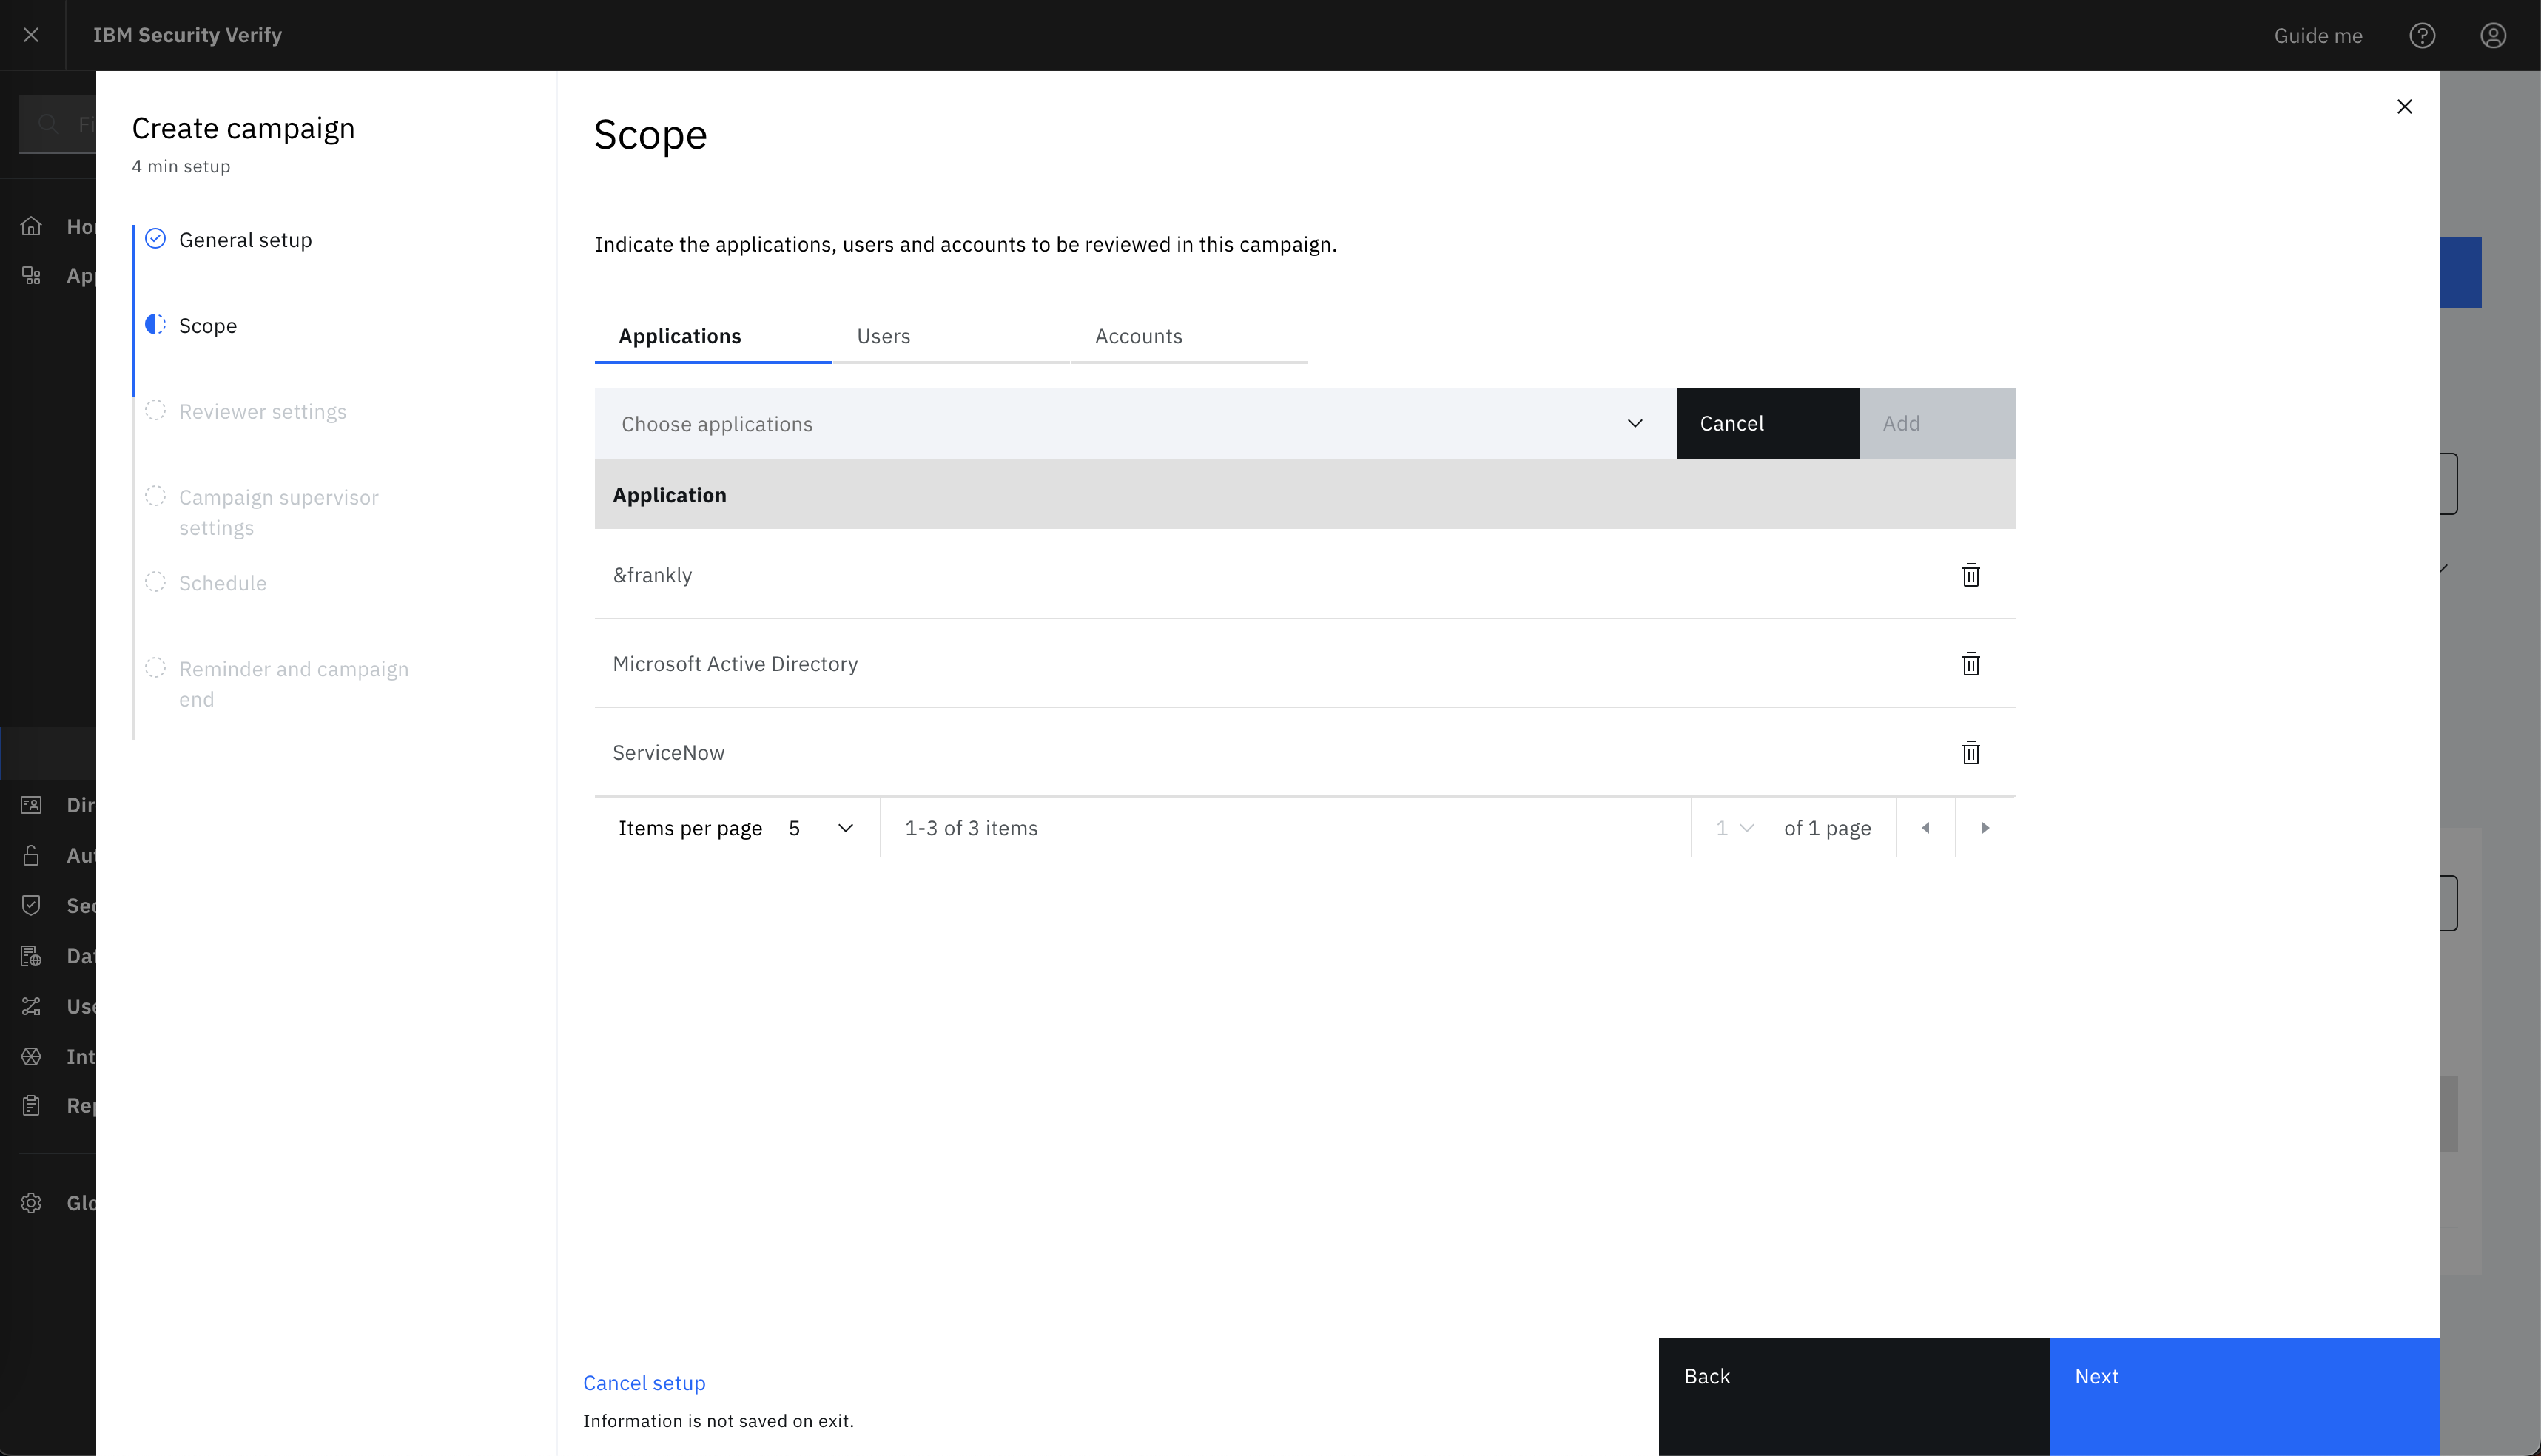This screenshot has width=2541, height=1456.
Task: Select the Scope step in progress
Action: pyautogui.click(x=208, y=326)
